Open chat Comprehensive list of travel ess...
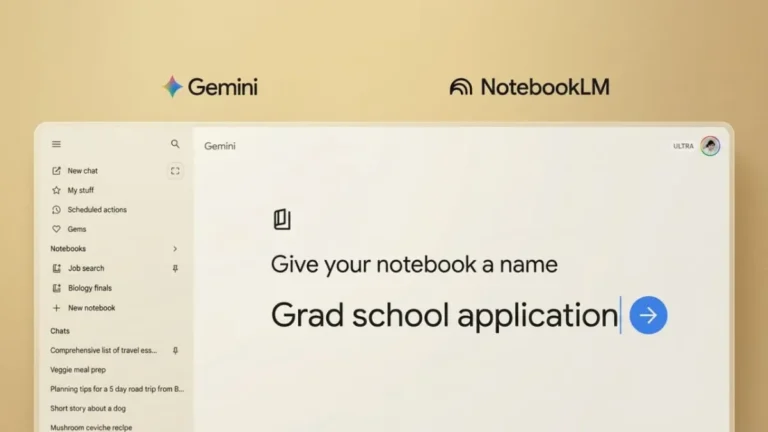The image size is (768, 432). [x=103, y=350]
